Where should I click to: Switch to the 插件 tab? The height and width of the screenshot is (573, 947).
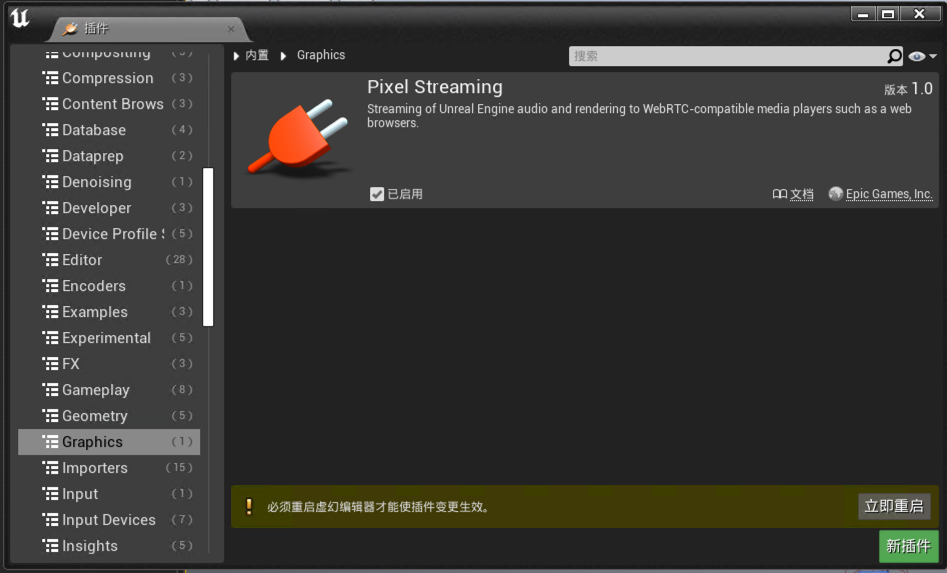point(148,28)
